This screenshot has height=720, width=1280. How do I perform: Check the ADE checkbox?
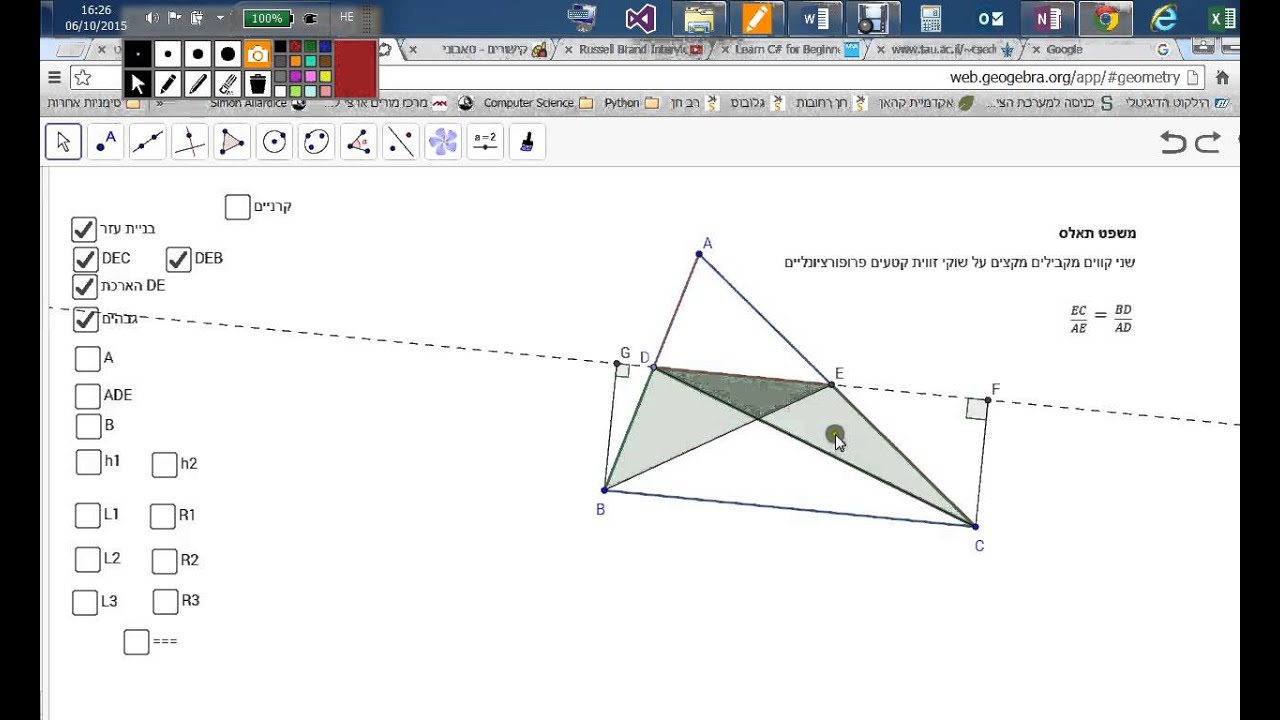click(88, 396)
